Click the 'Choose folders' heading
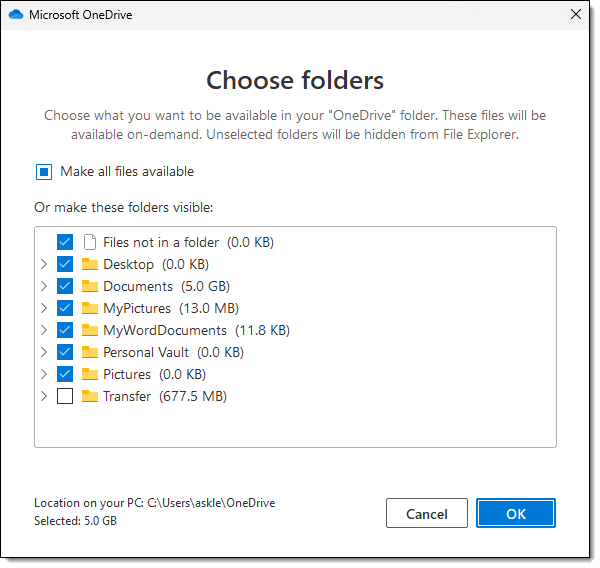 tap(295, 80)
